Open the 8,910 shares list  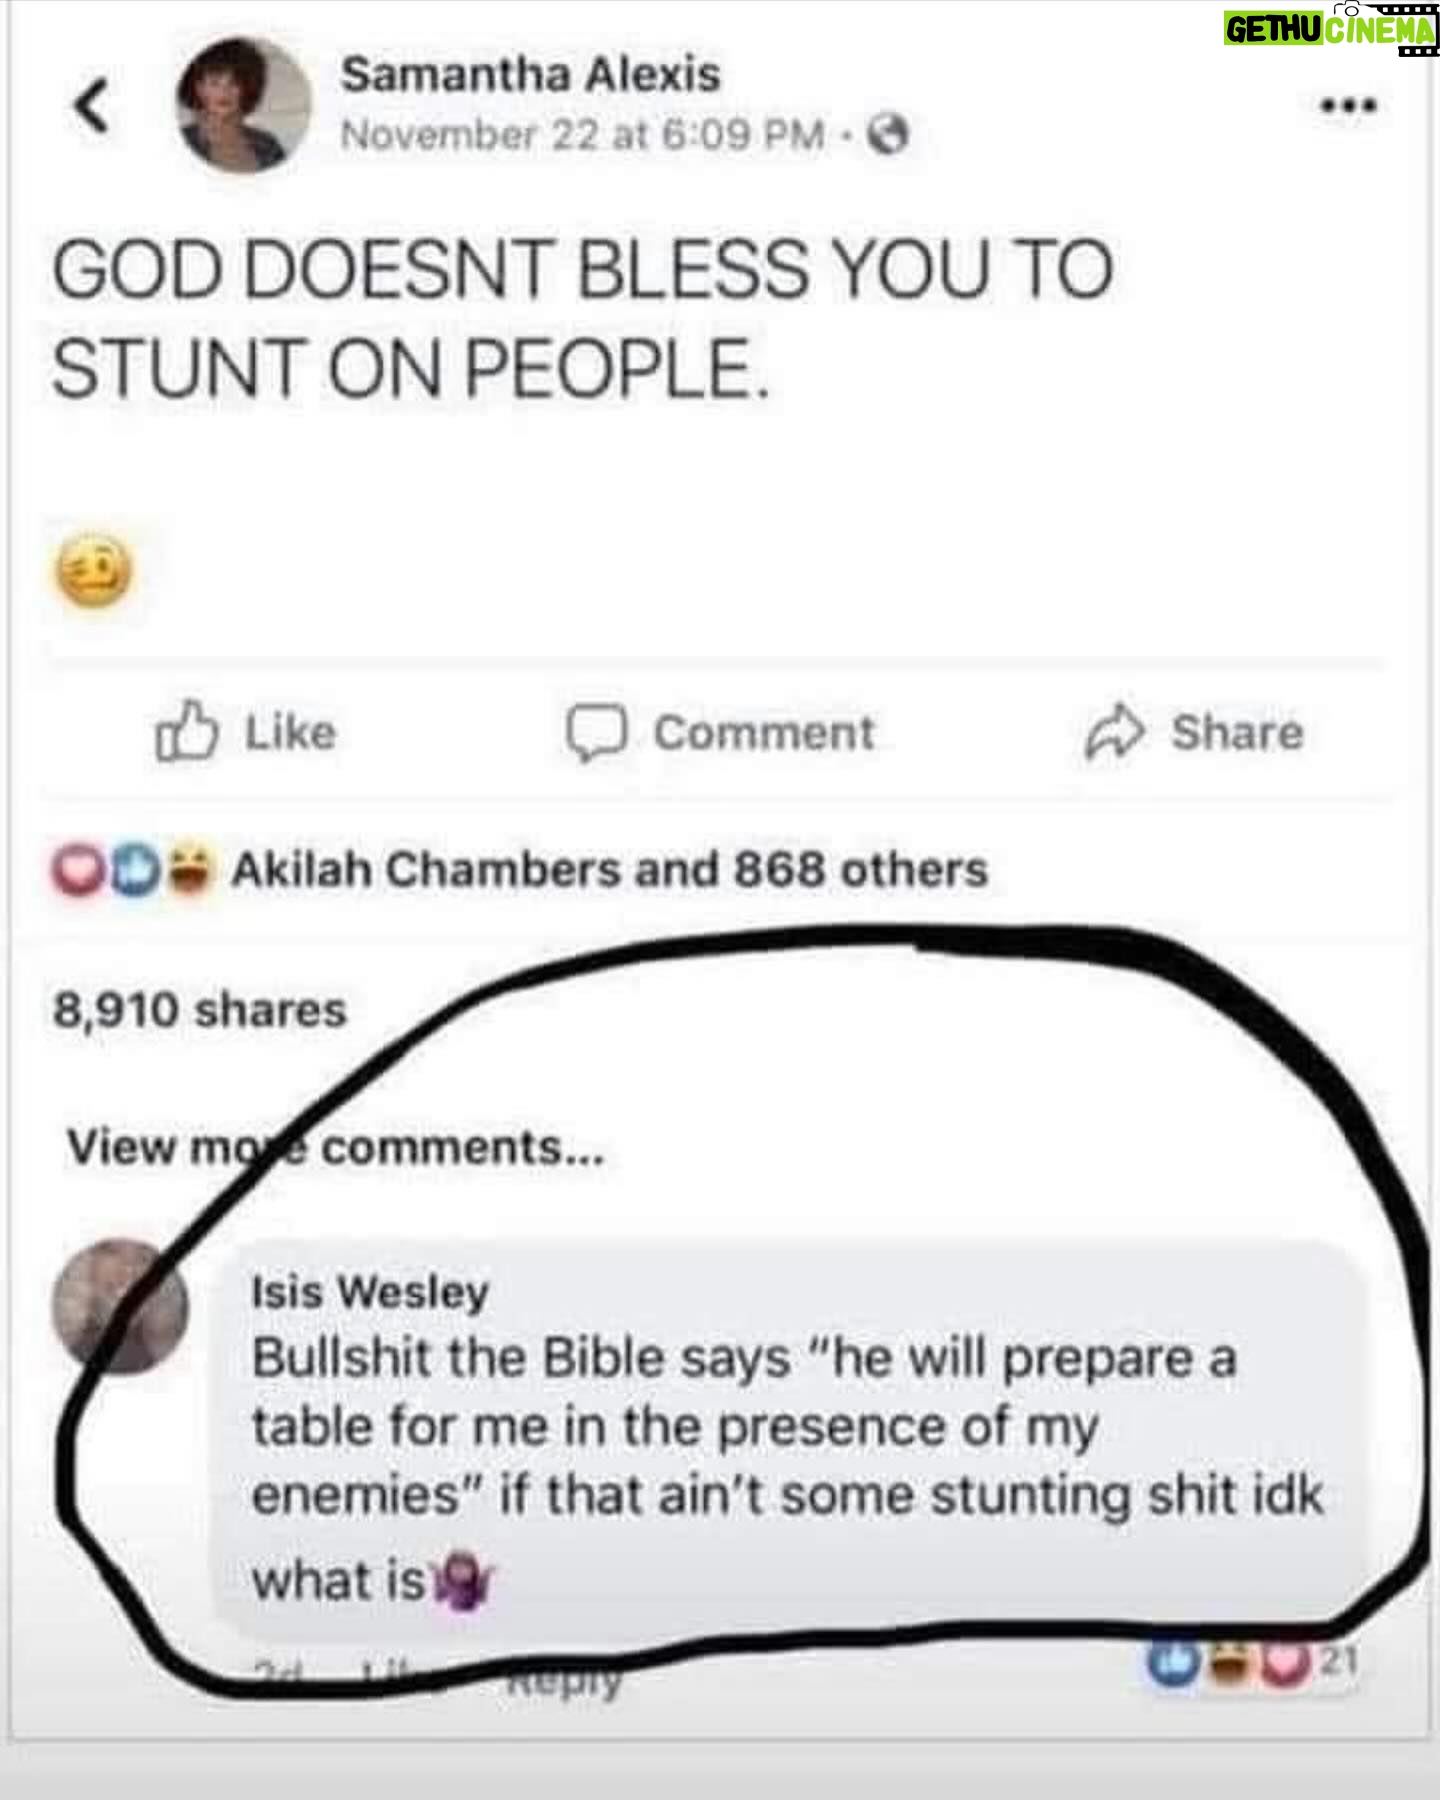pyautogui.click(x=200, y=1010)
